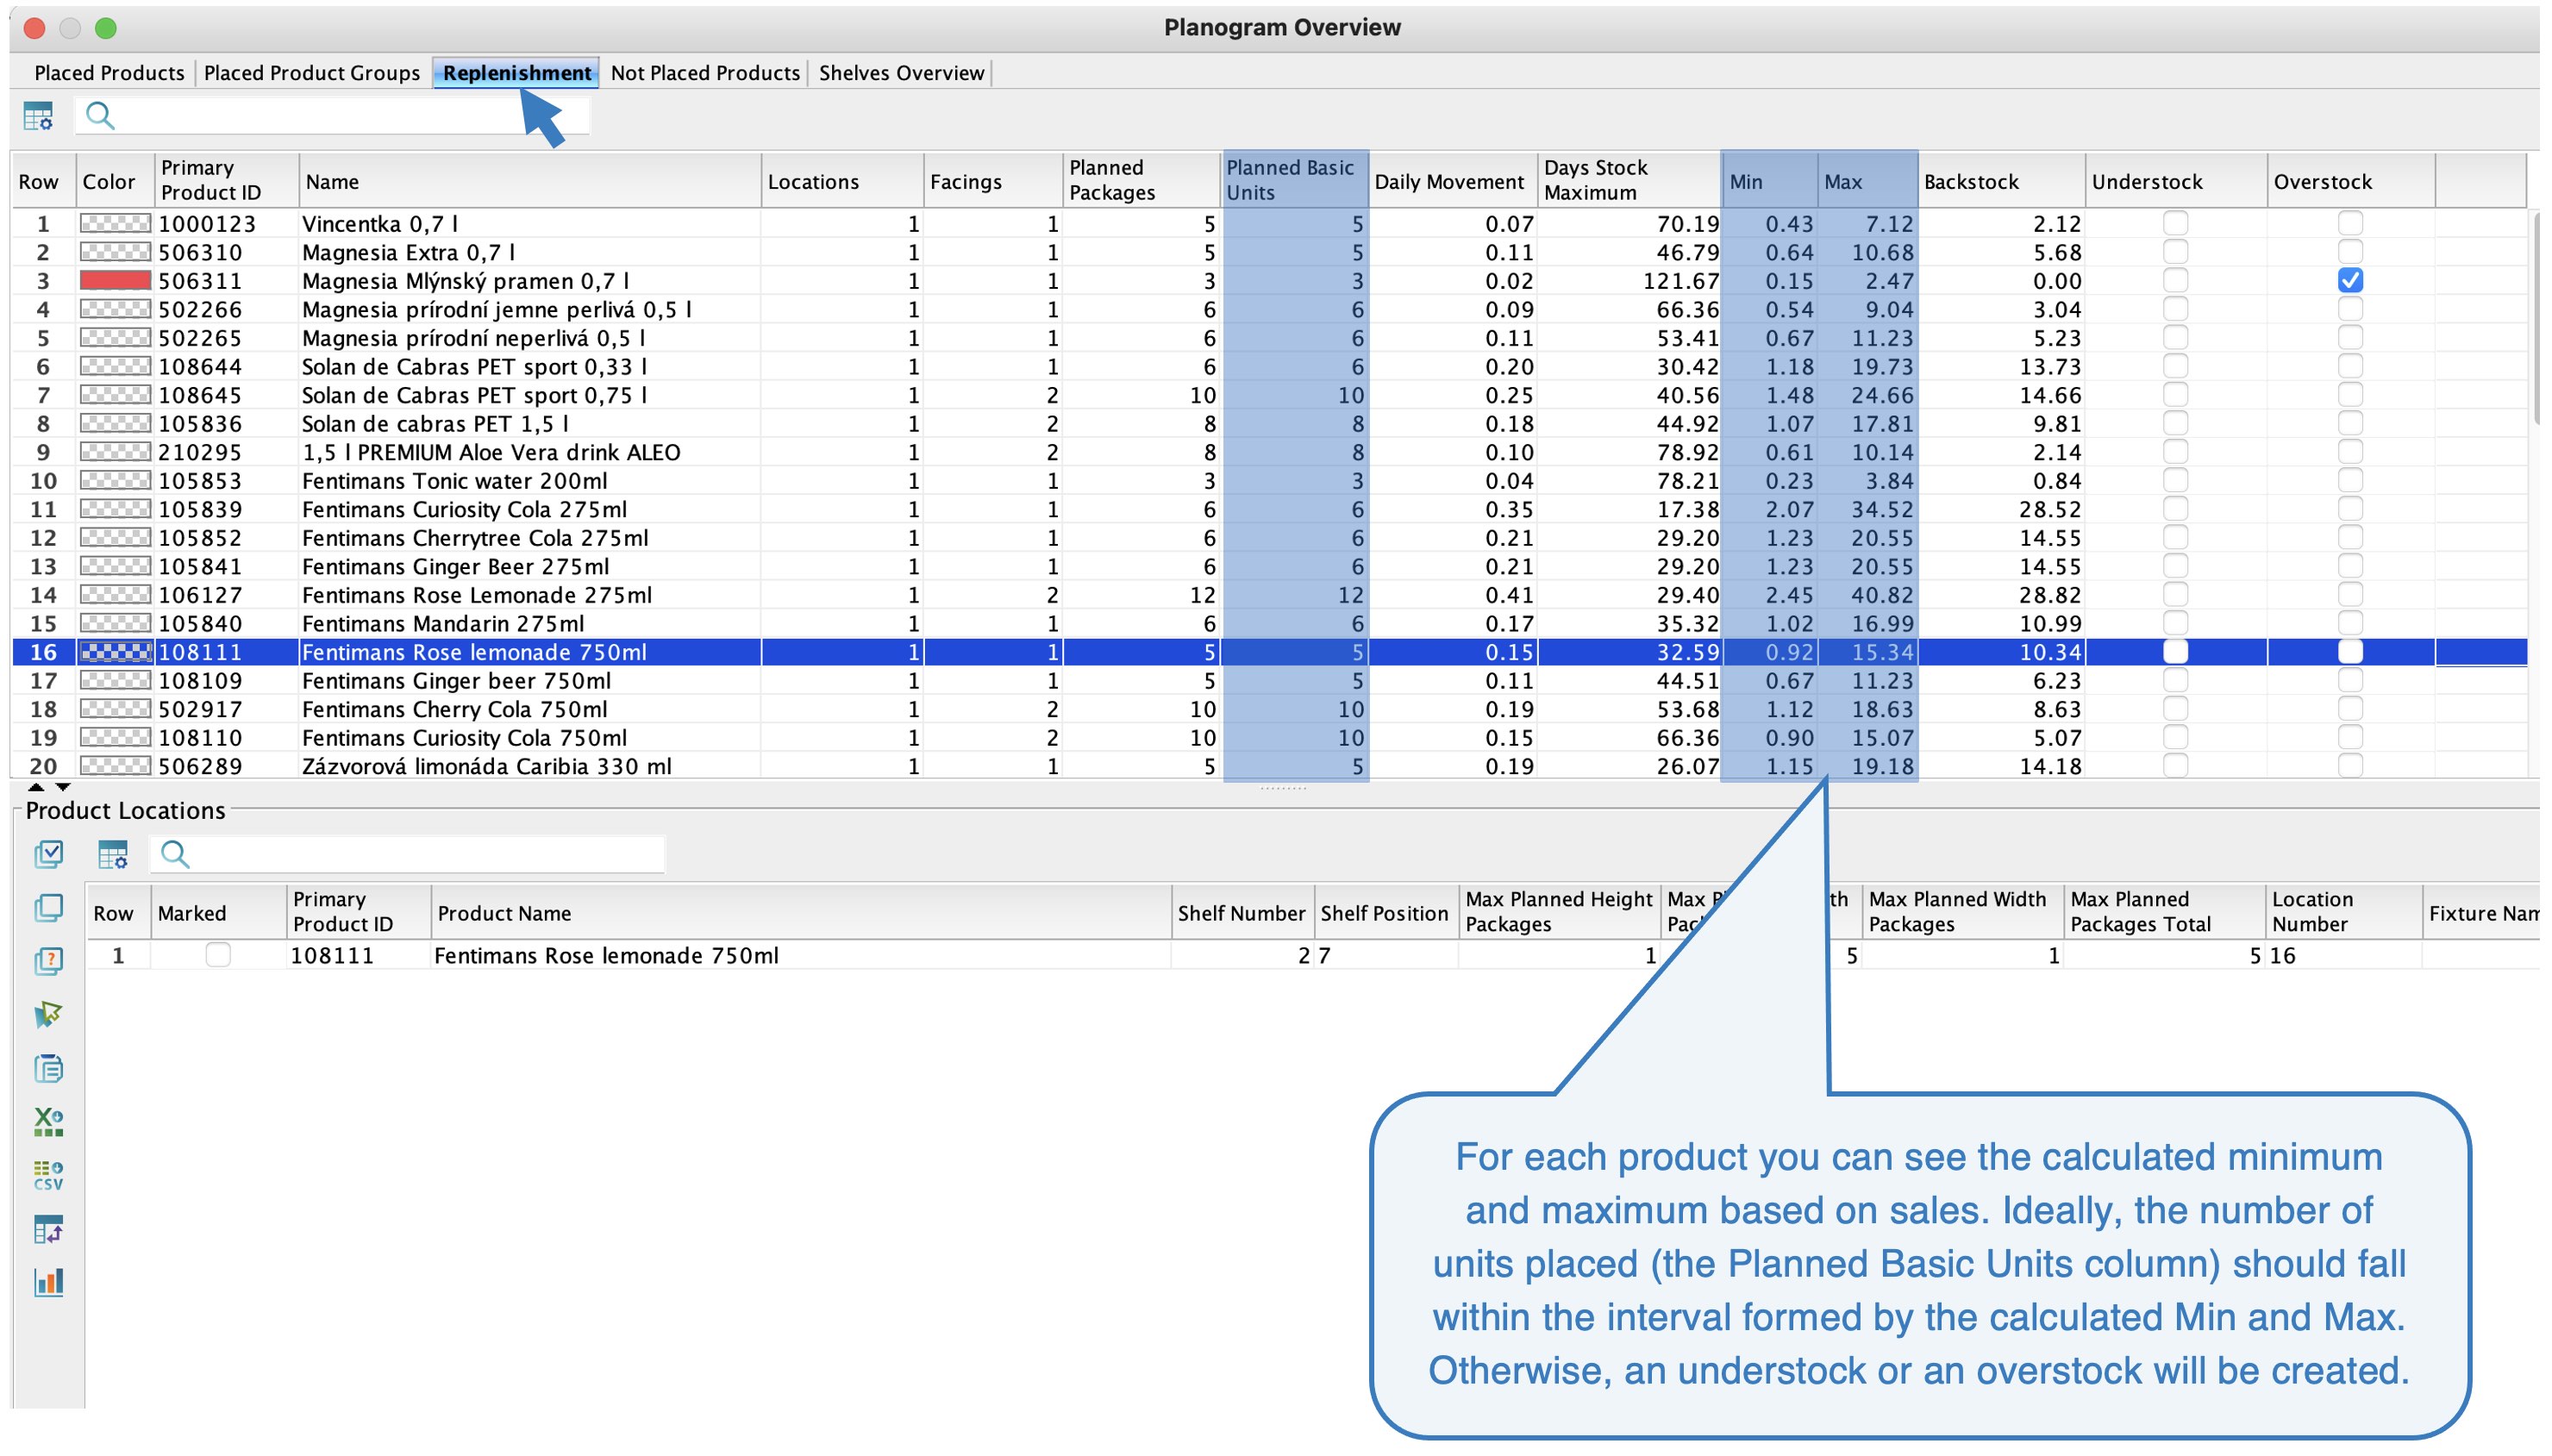The width and height of the screenshot is (2552, 1456).
Task: Check Marked box for product 108111
Action: (218, 955)
